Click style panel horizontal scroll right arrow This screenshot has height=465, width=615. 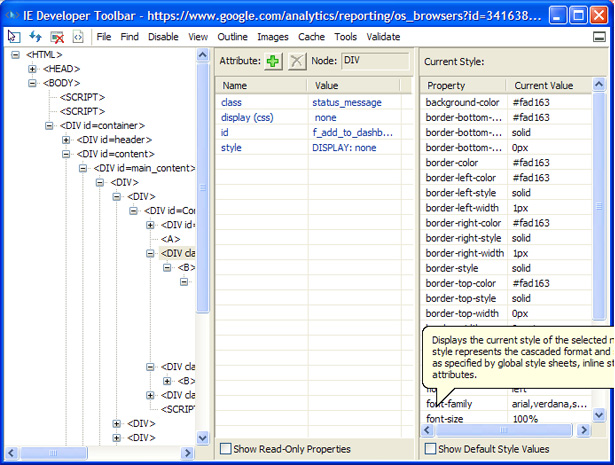584,430
